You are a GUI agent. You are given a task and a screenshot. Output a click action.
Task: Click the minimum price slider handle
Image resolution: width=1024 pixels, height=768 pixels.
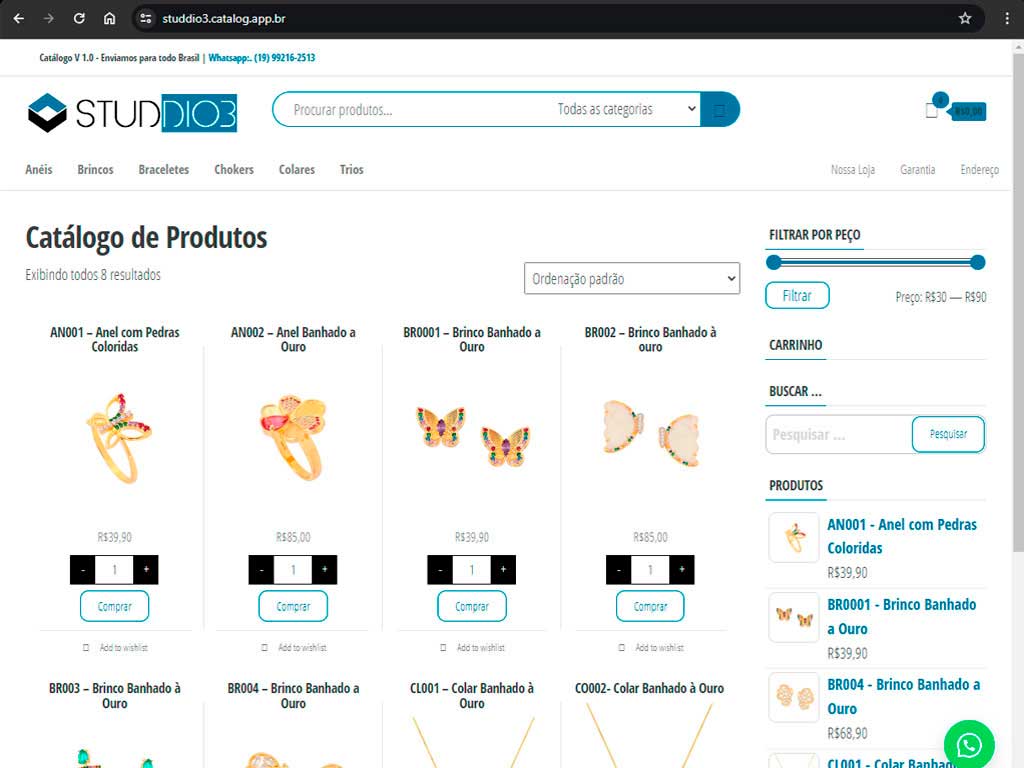(x=774, y=263)
